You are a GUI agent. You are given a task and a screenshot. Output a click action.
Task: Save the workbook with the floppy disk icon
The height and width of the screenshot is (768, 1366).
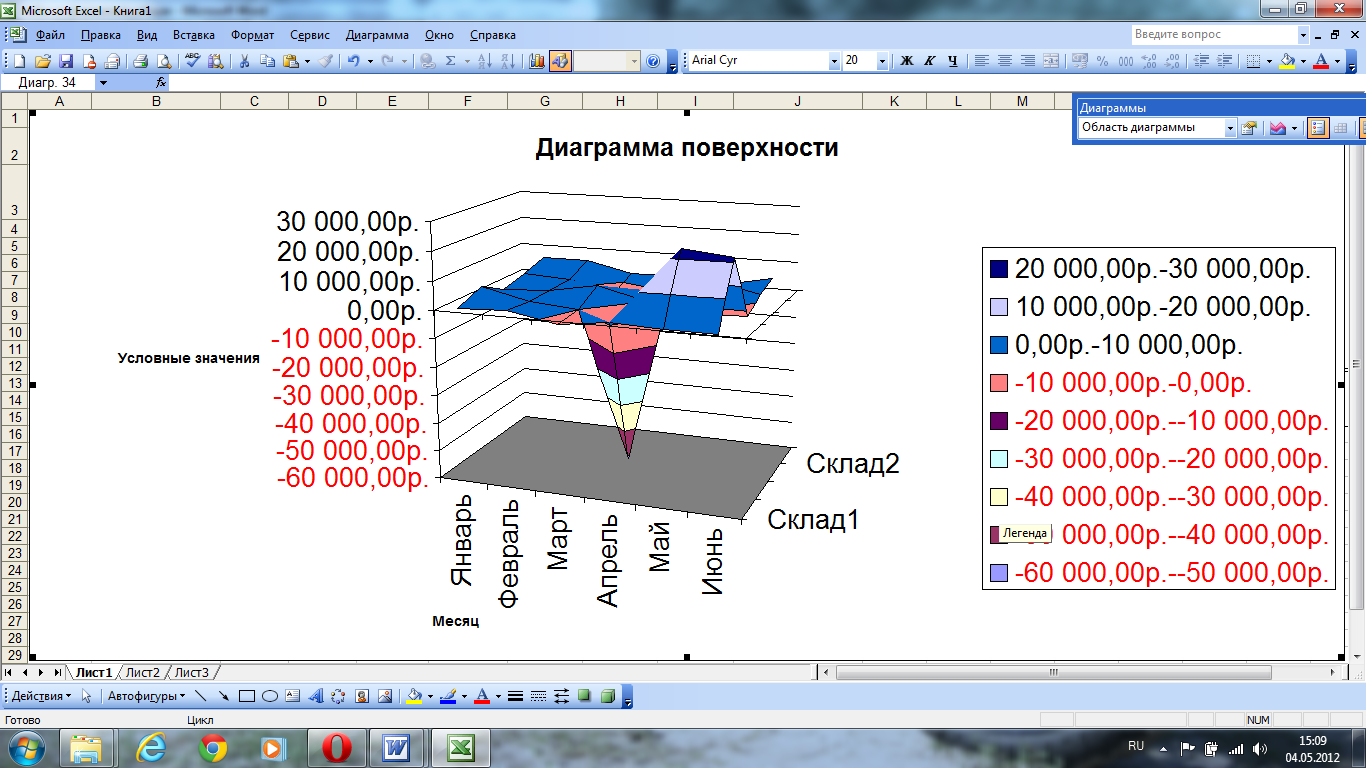pyautogui.click(x=66, y=61)
